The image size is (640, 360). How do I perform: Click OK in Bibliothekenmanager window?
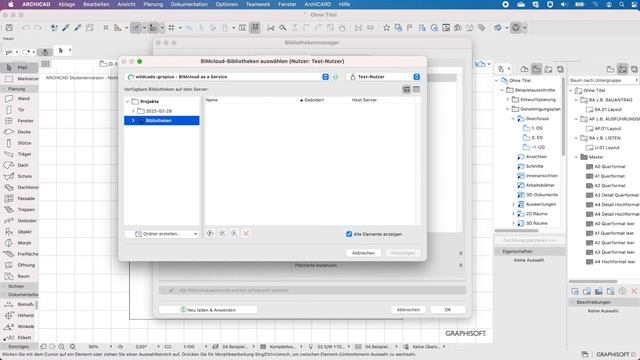[x=448, y=310]
